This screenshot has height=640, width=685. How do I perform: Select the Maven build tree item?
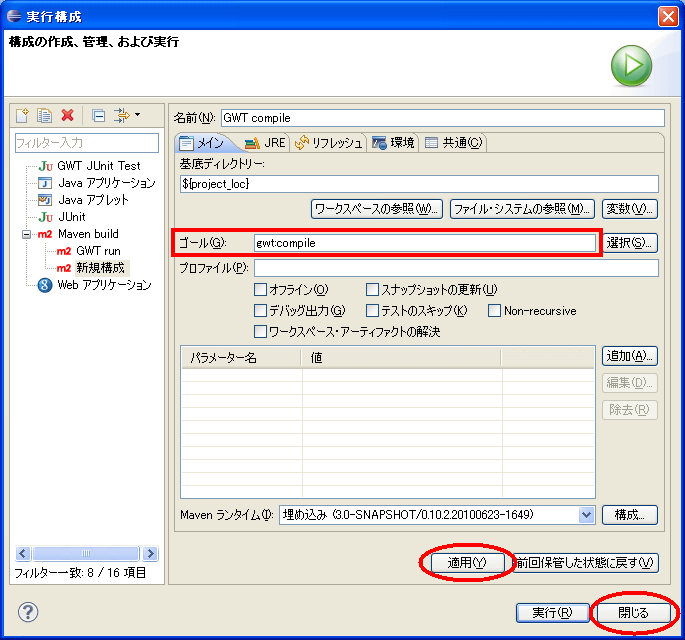[x=88, y=234]
